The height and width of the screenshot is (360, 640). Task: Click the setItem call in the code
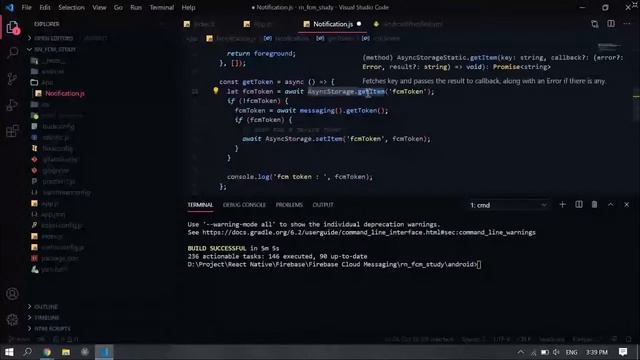[329, 139]
